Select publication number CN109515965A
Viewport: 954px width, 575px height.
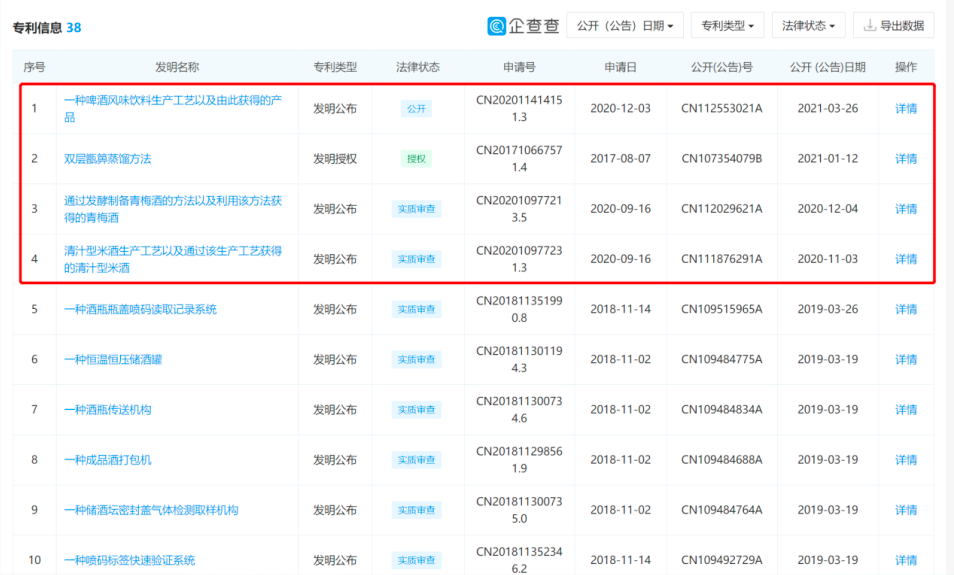[722, 309]
